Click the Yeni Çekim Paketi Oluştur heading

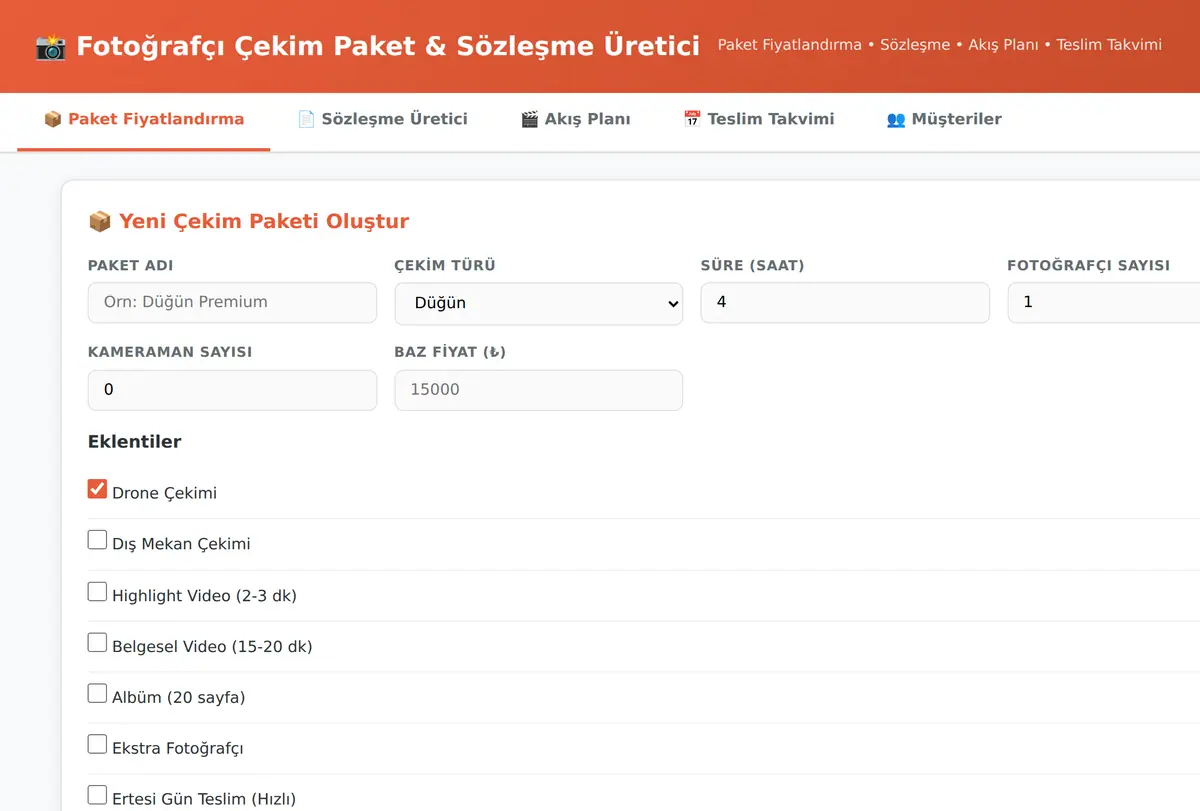[264, 221]
